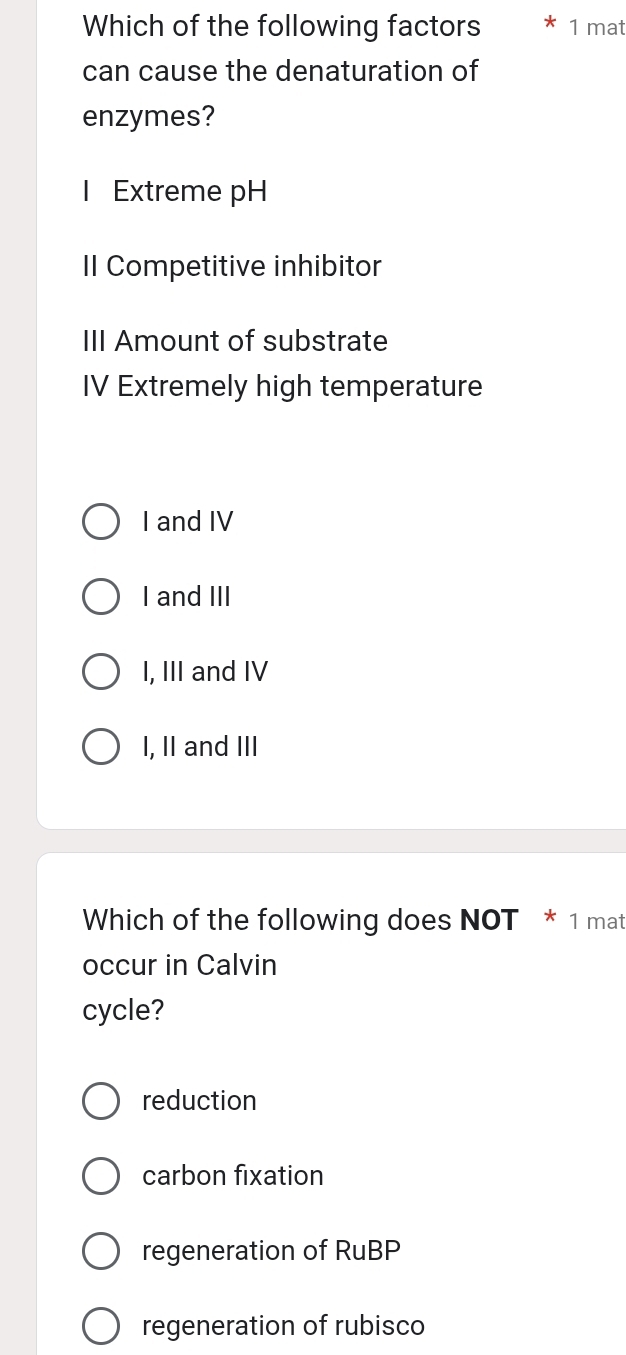This screenshot has height=1355, width=626.
Task: Click the "Competitive inhibitor" statement text
Action: pos(231,266)
